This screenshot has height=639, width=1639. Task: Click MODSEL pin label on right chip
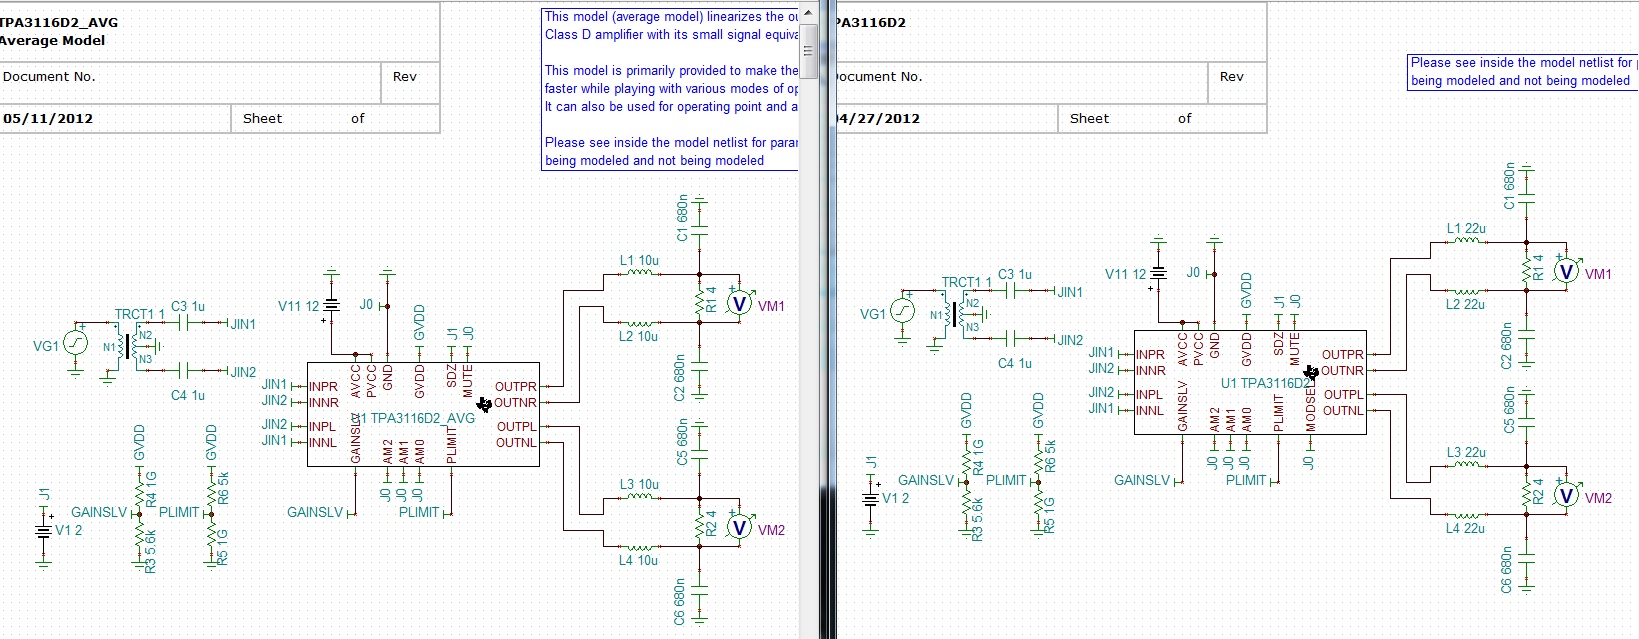1311,411
